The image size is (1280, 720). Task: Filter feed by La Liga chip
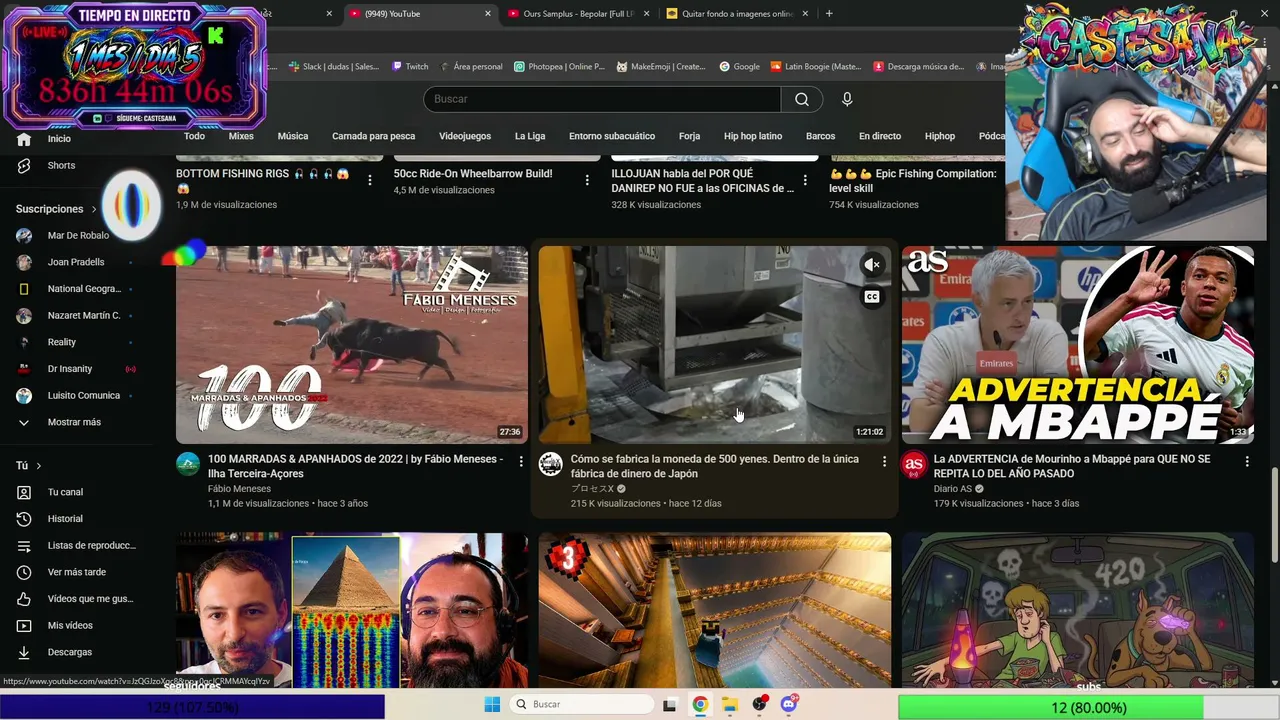[530, 136]
